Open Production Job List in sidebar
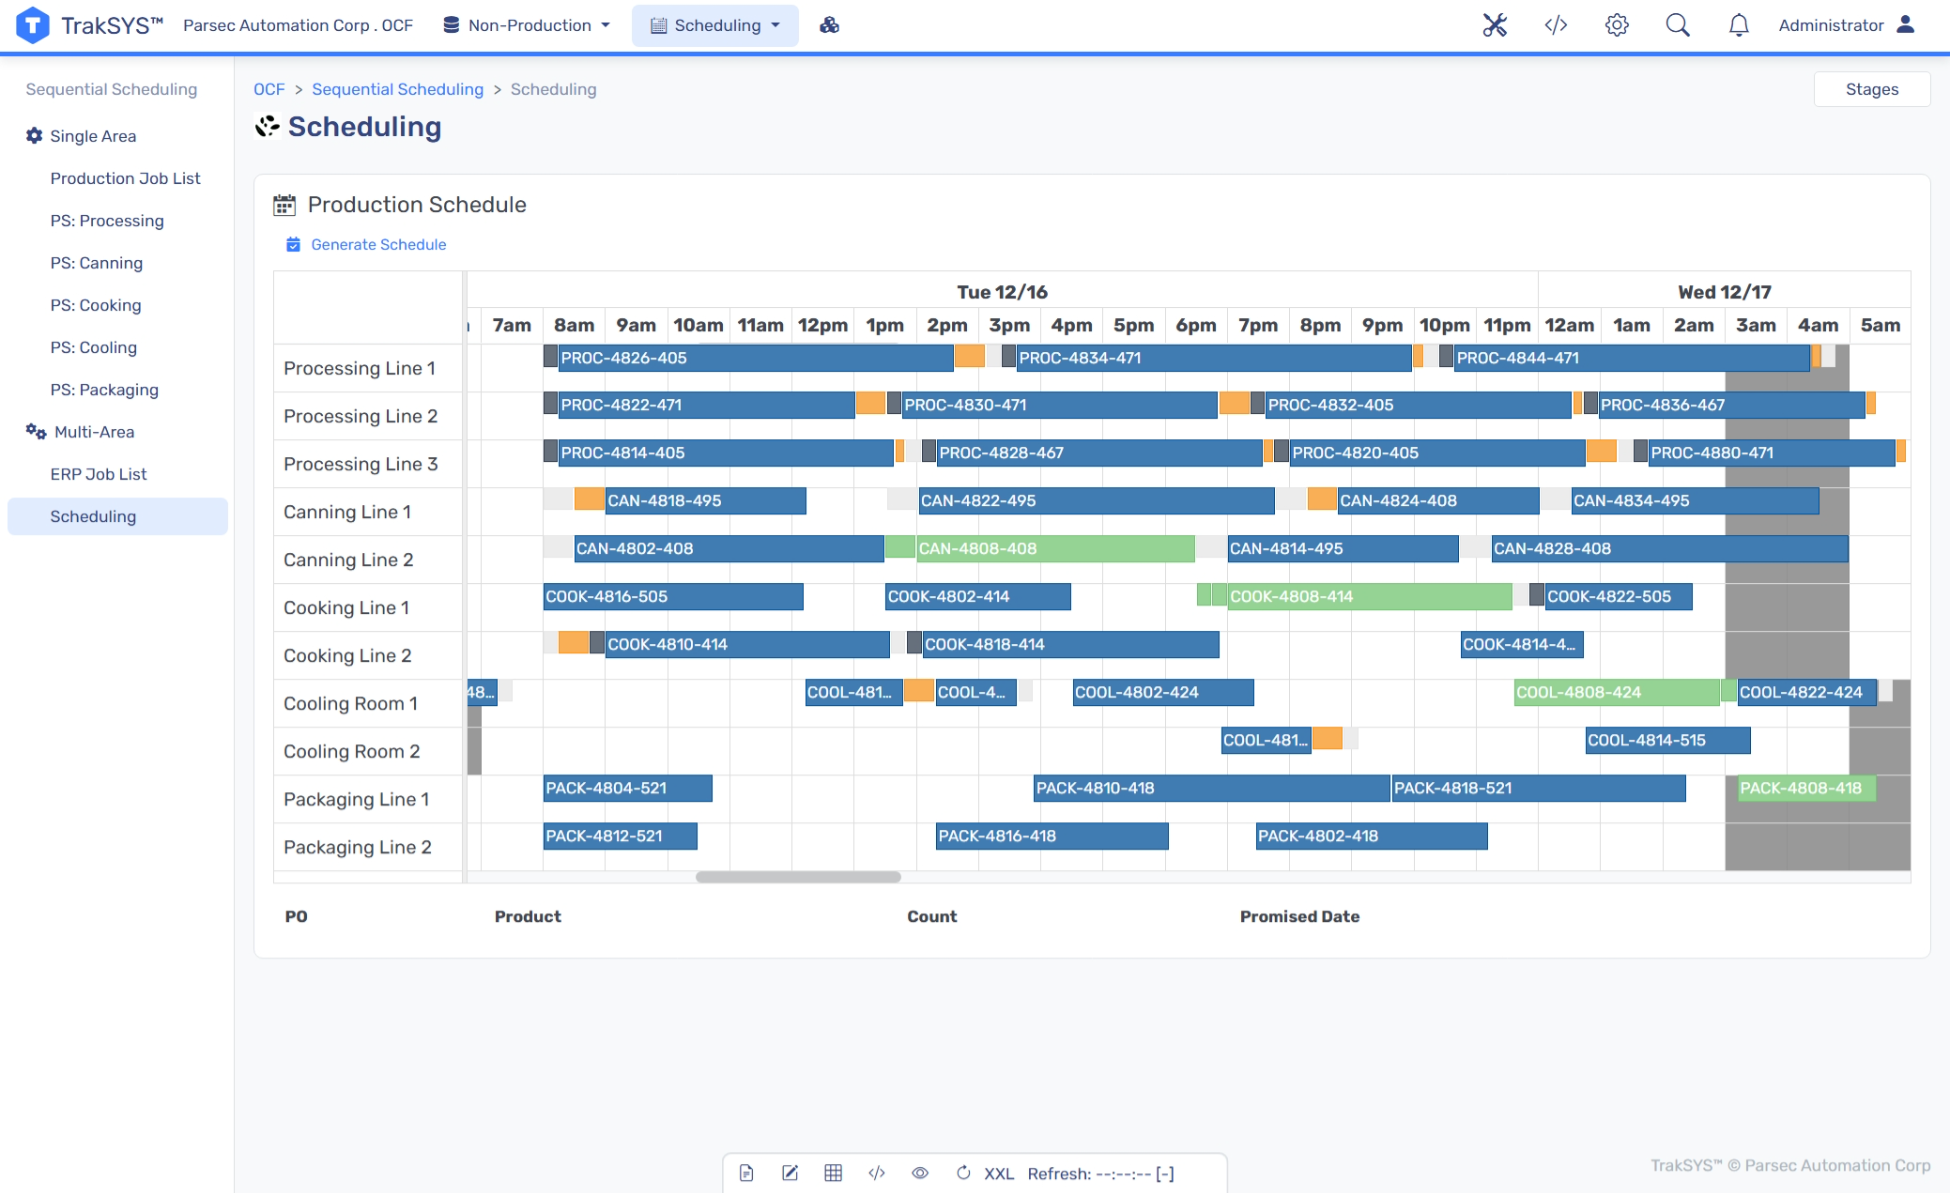 point(125,178)
